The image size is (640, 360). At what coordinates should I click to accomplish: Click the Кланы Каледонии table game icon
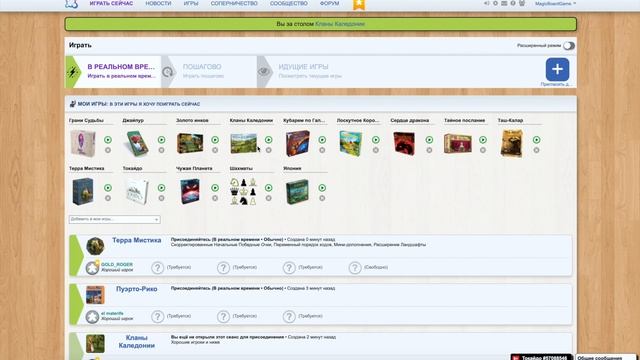coord(95,344)
